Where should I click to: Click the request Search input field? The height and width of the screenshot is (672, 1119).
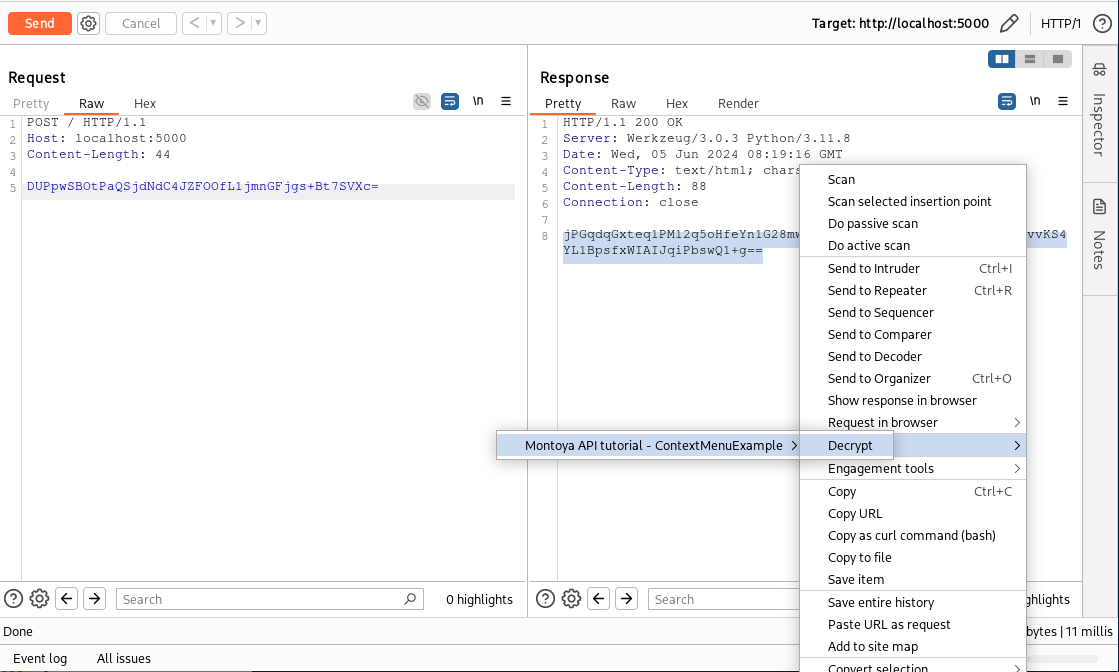[260, 599]
